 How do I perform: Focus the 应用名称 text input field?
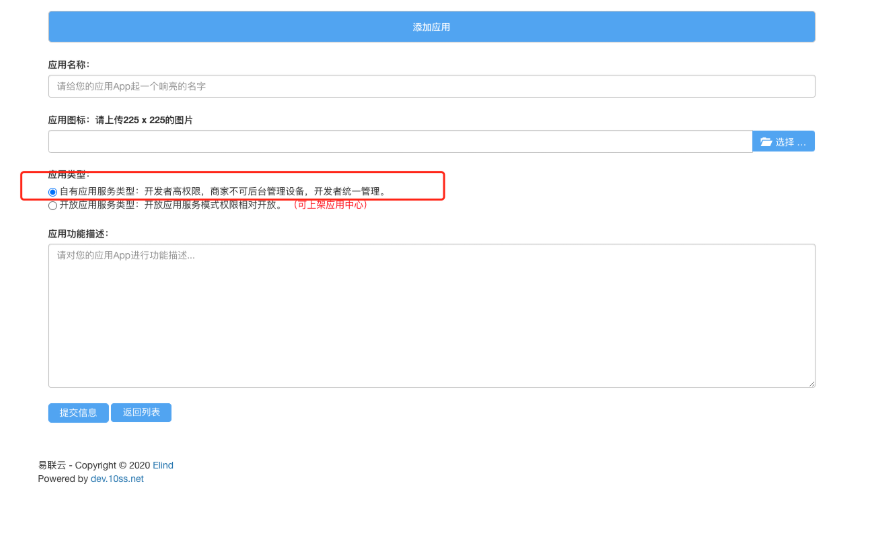tap(431, 86)
